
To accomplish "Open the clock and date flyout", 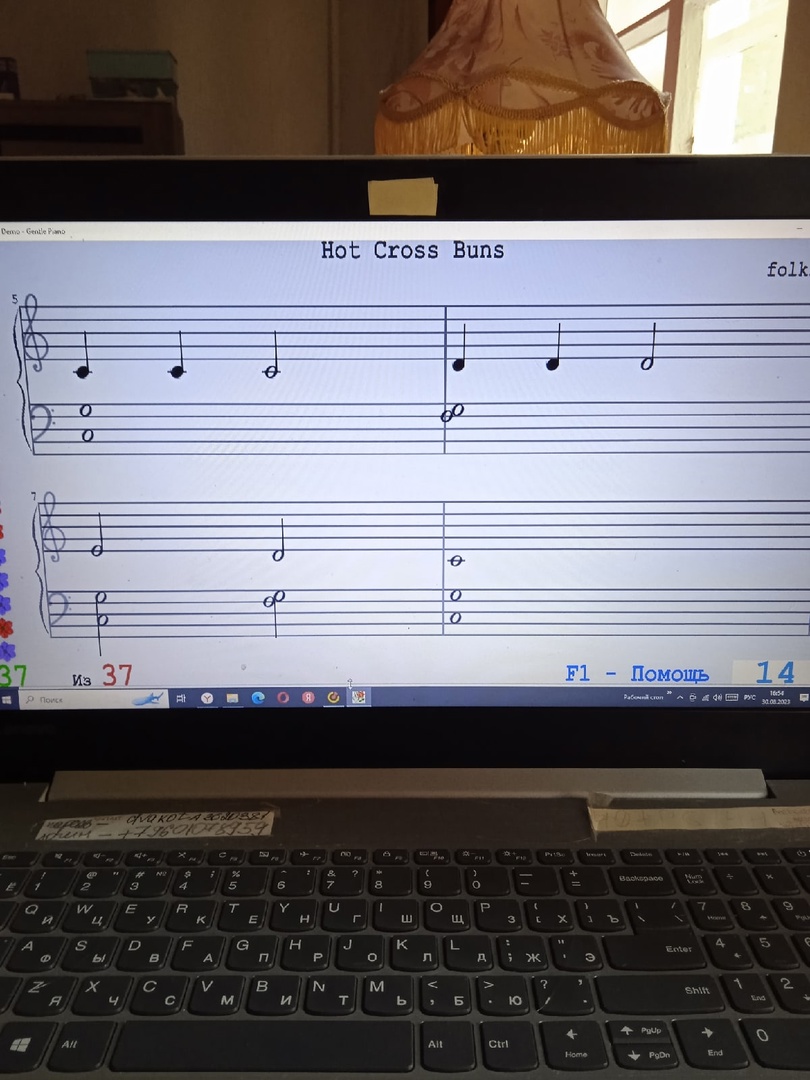I will [776, 697].
